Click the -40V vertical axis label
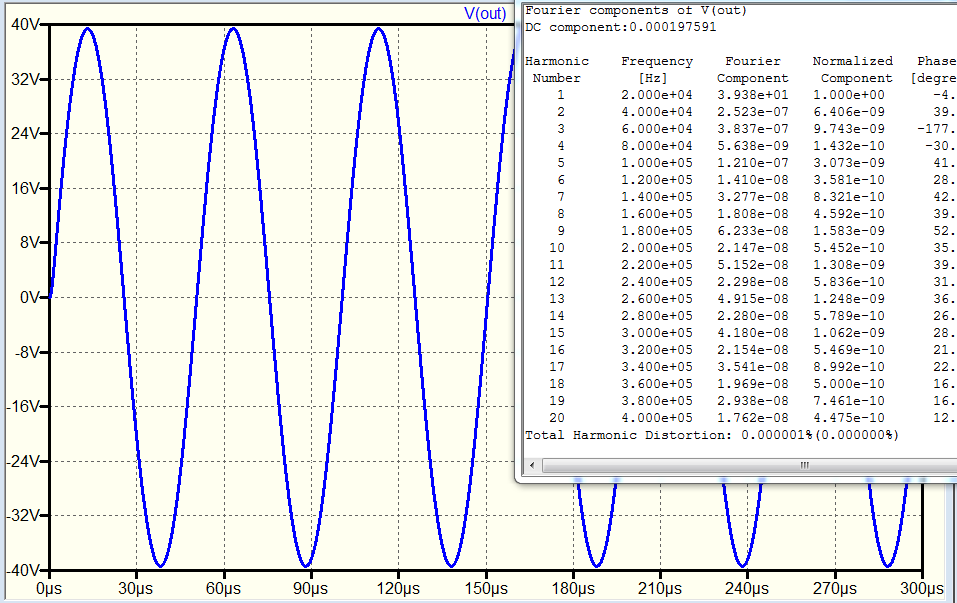The height and width of the screenshot is (603, 957). coord(23,570)
